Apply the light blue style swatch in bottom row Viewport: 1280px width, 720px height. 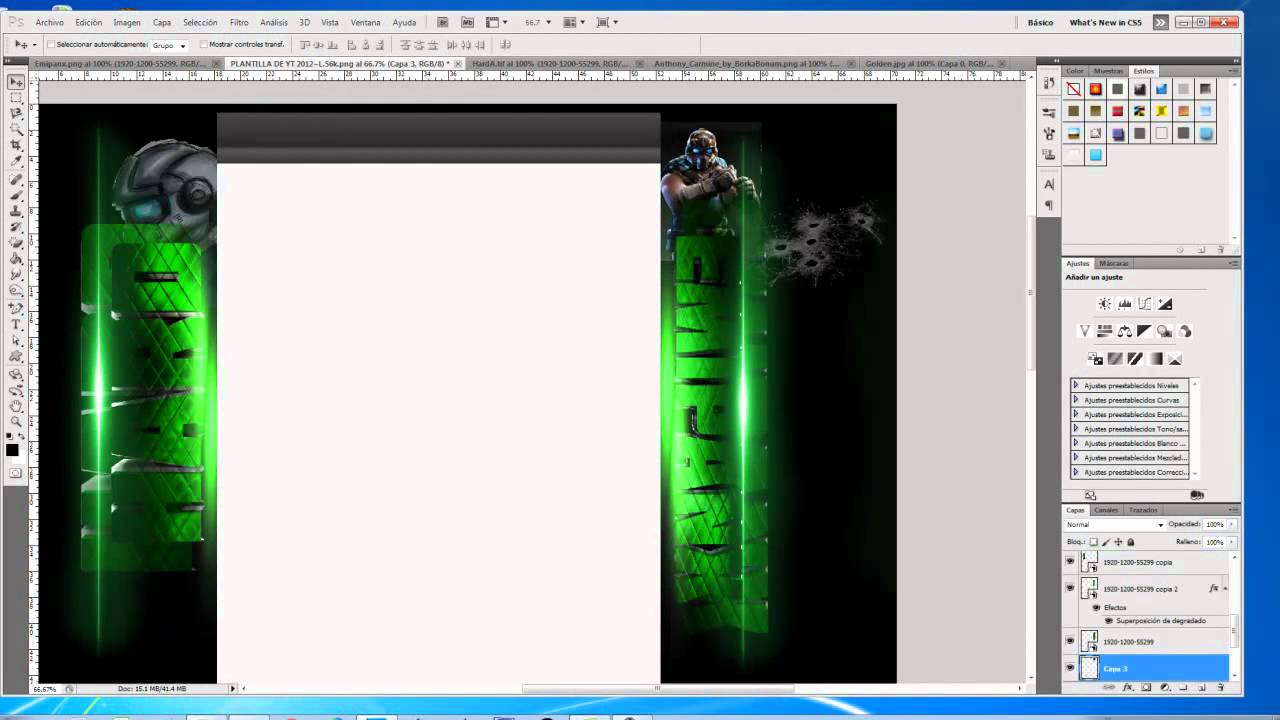1095,155
